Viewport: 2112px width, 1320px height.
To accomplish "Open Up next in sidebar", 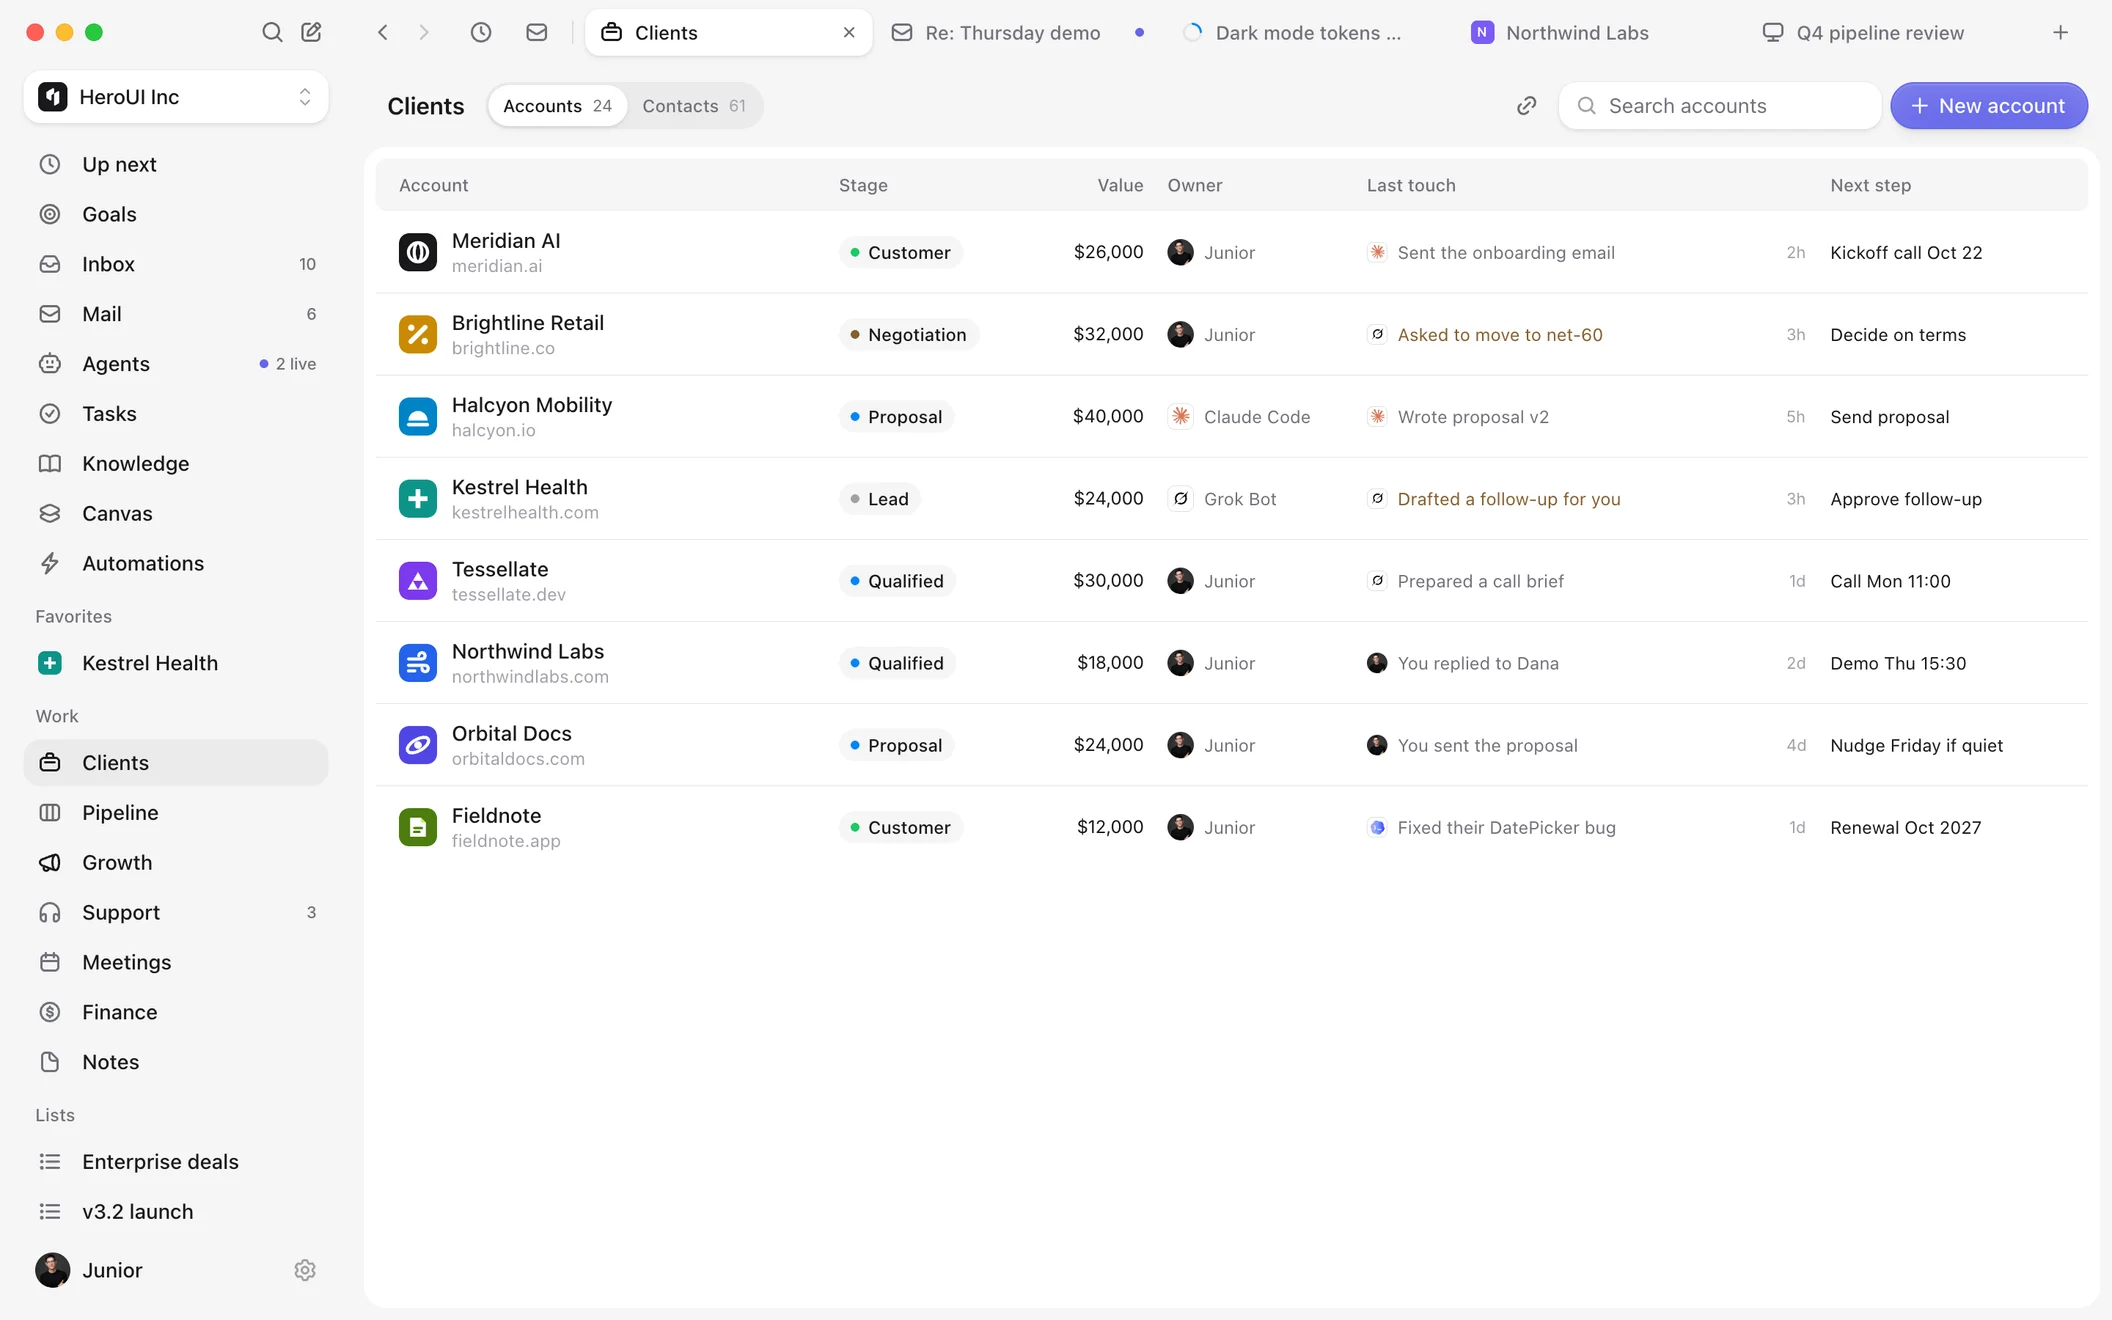I will [176, 164].
